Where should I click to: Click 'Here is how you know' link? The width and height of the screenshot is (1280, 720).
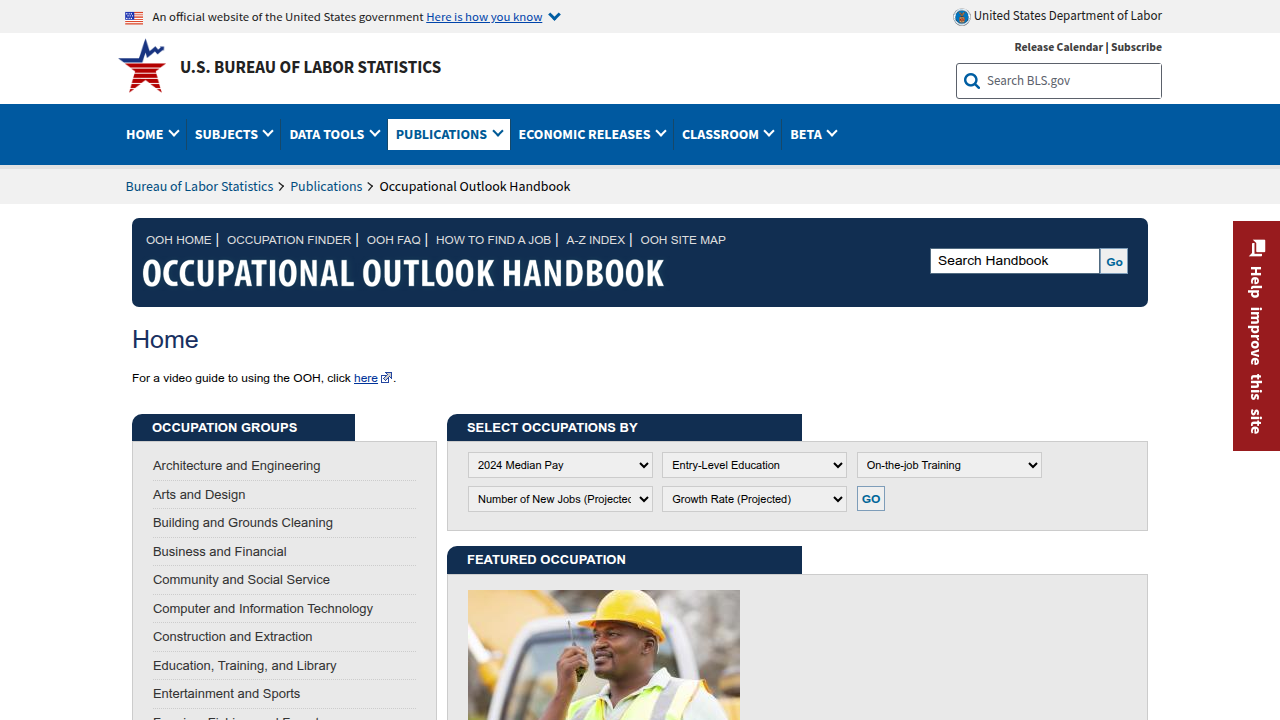pos(484,17)
